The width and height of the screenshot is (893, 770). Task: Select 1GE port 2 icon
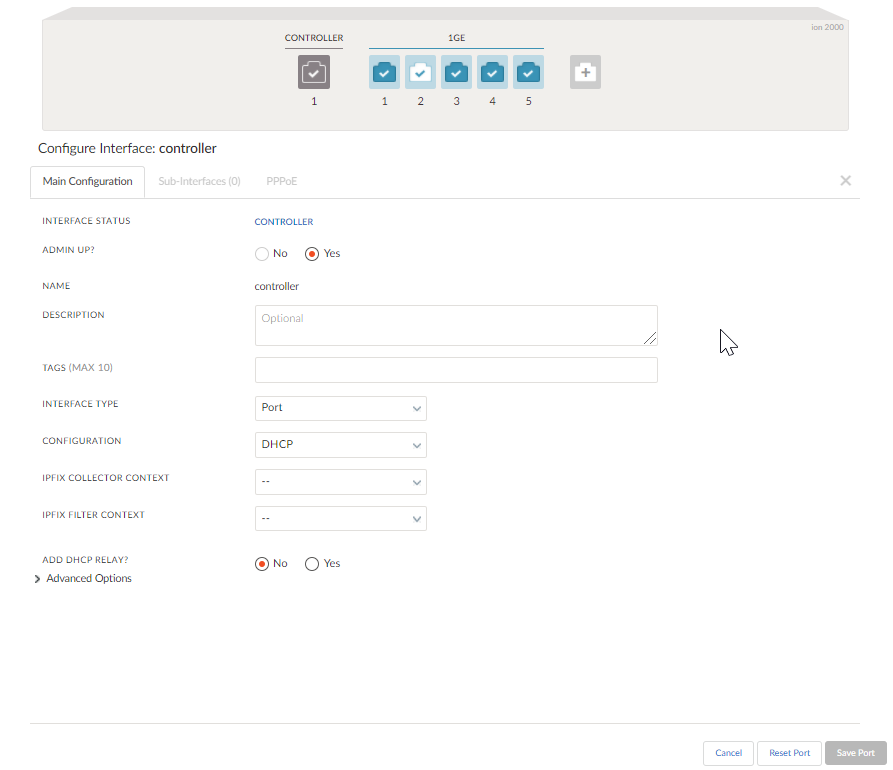tap(420, 71)
